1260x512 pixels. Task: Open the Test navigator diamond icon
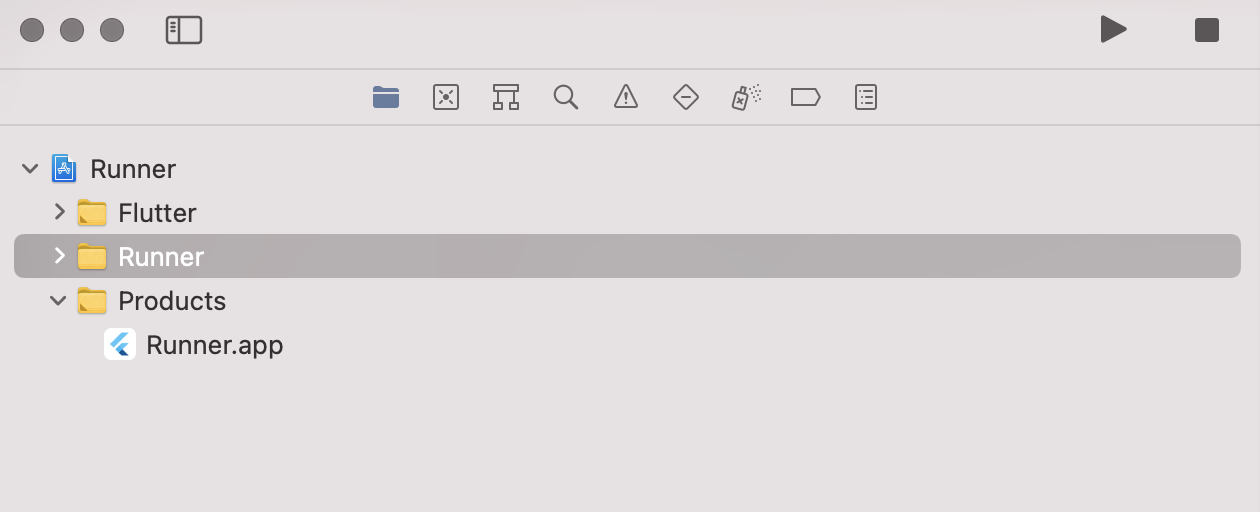tap(686, 97)
